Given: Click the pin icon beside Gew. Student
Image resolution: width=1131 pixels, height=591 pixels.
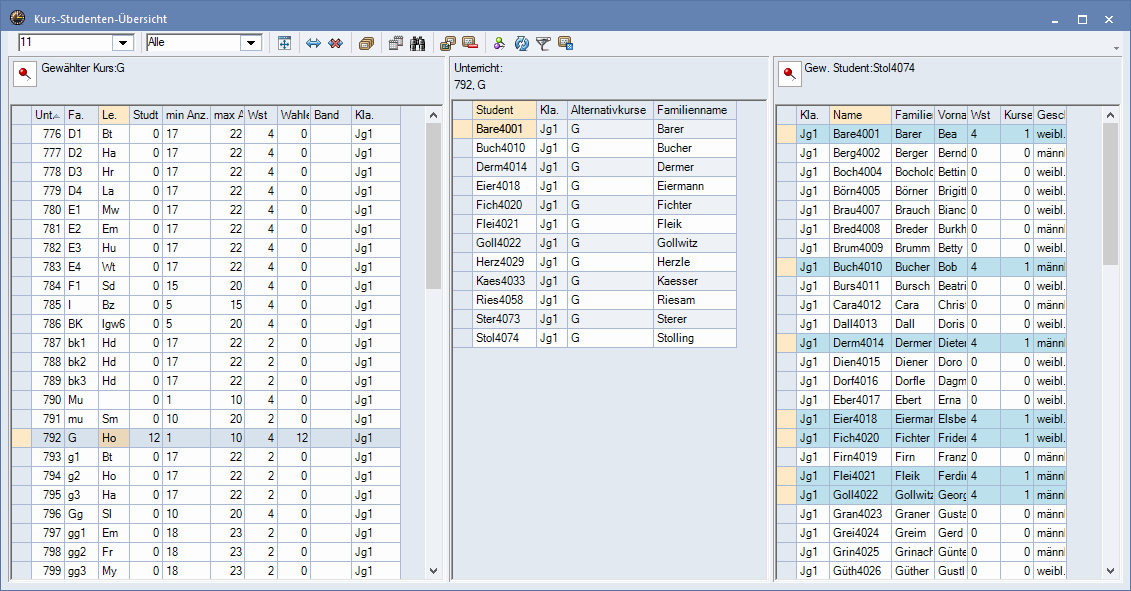Looking at the screenshot, I should [x=790, y=74].
